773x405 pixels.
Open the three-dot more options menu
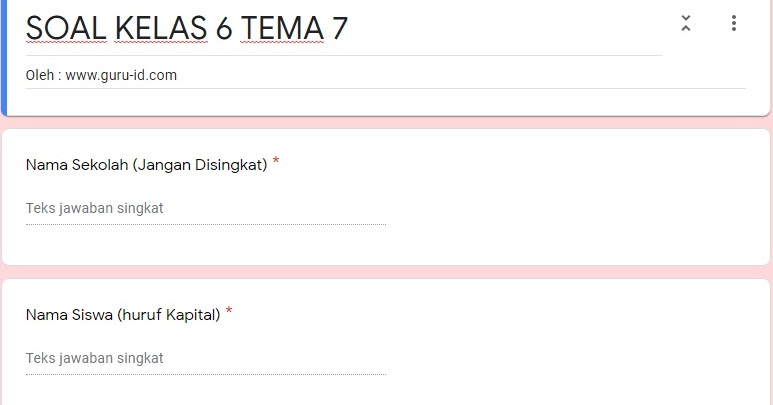734,23
